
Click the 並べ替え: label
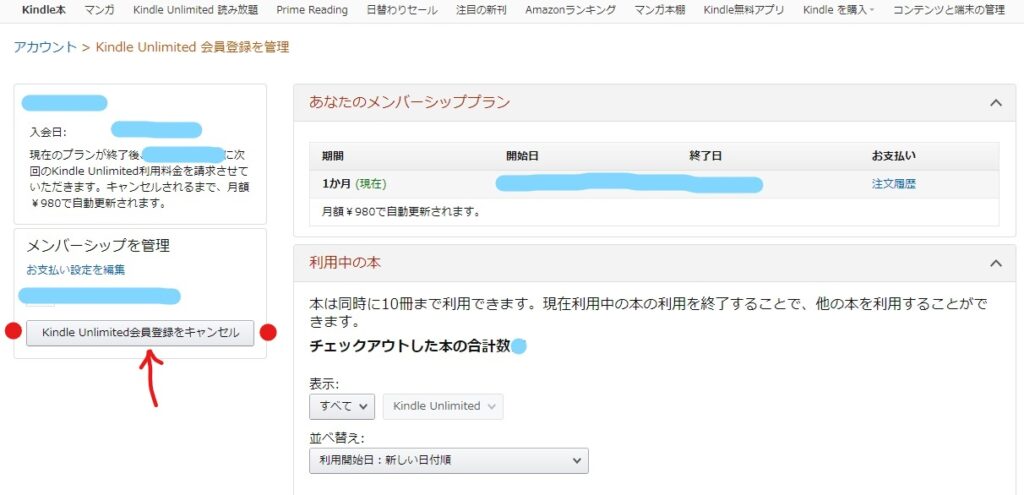coord(336,438)
